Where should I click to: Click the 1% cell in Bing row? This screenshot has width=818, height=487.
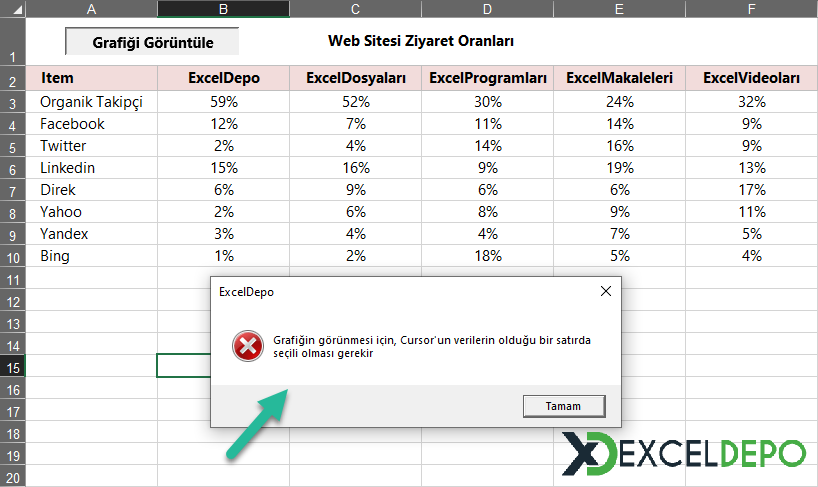click(223, 255)
